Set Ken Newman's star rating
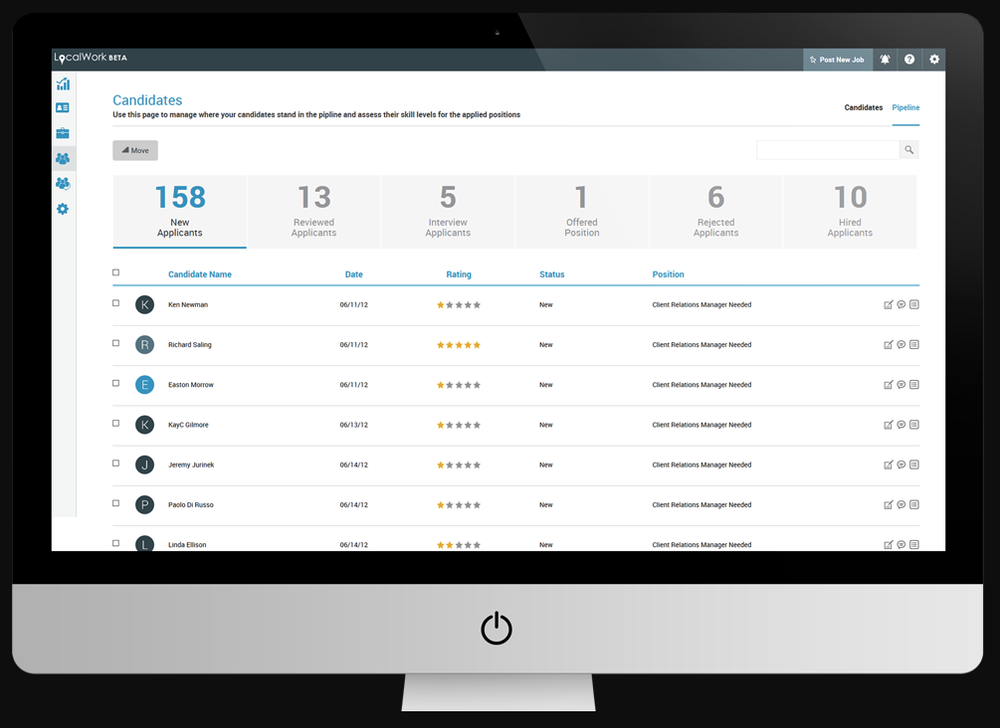The image size is (1000, 728). tap(459, 305)
